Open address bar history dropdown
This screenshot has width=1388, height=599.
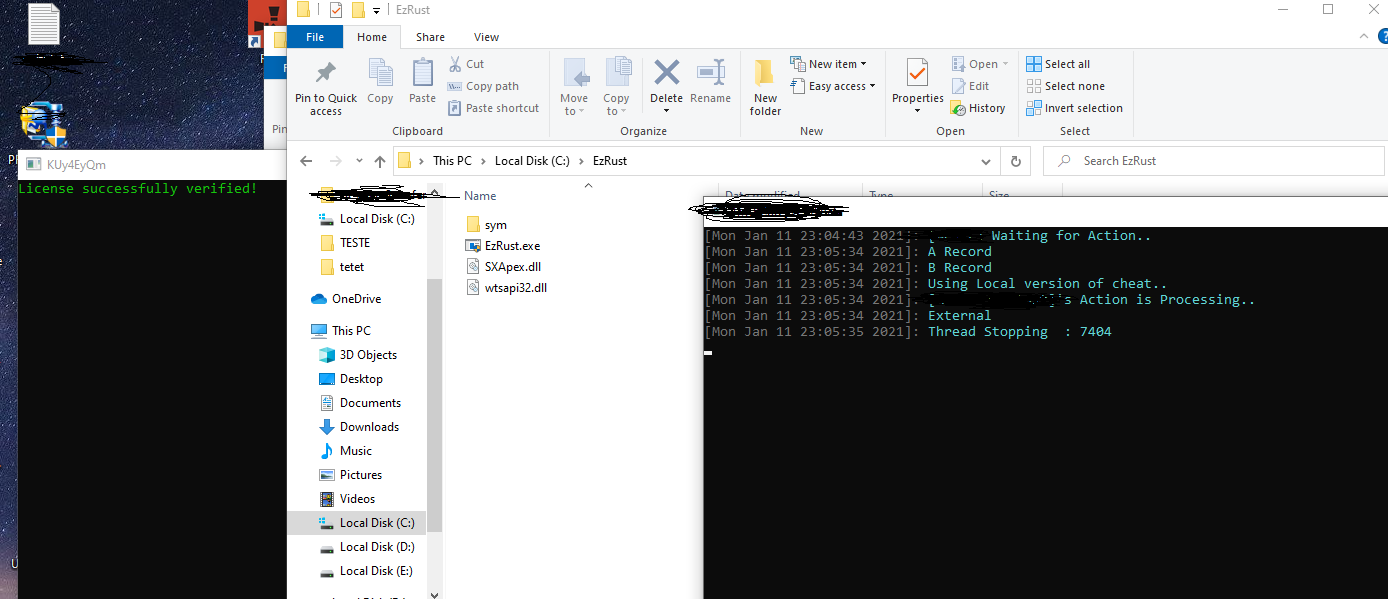click(x=986, y=161)
